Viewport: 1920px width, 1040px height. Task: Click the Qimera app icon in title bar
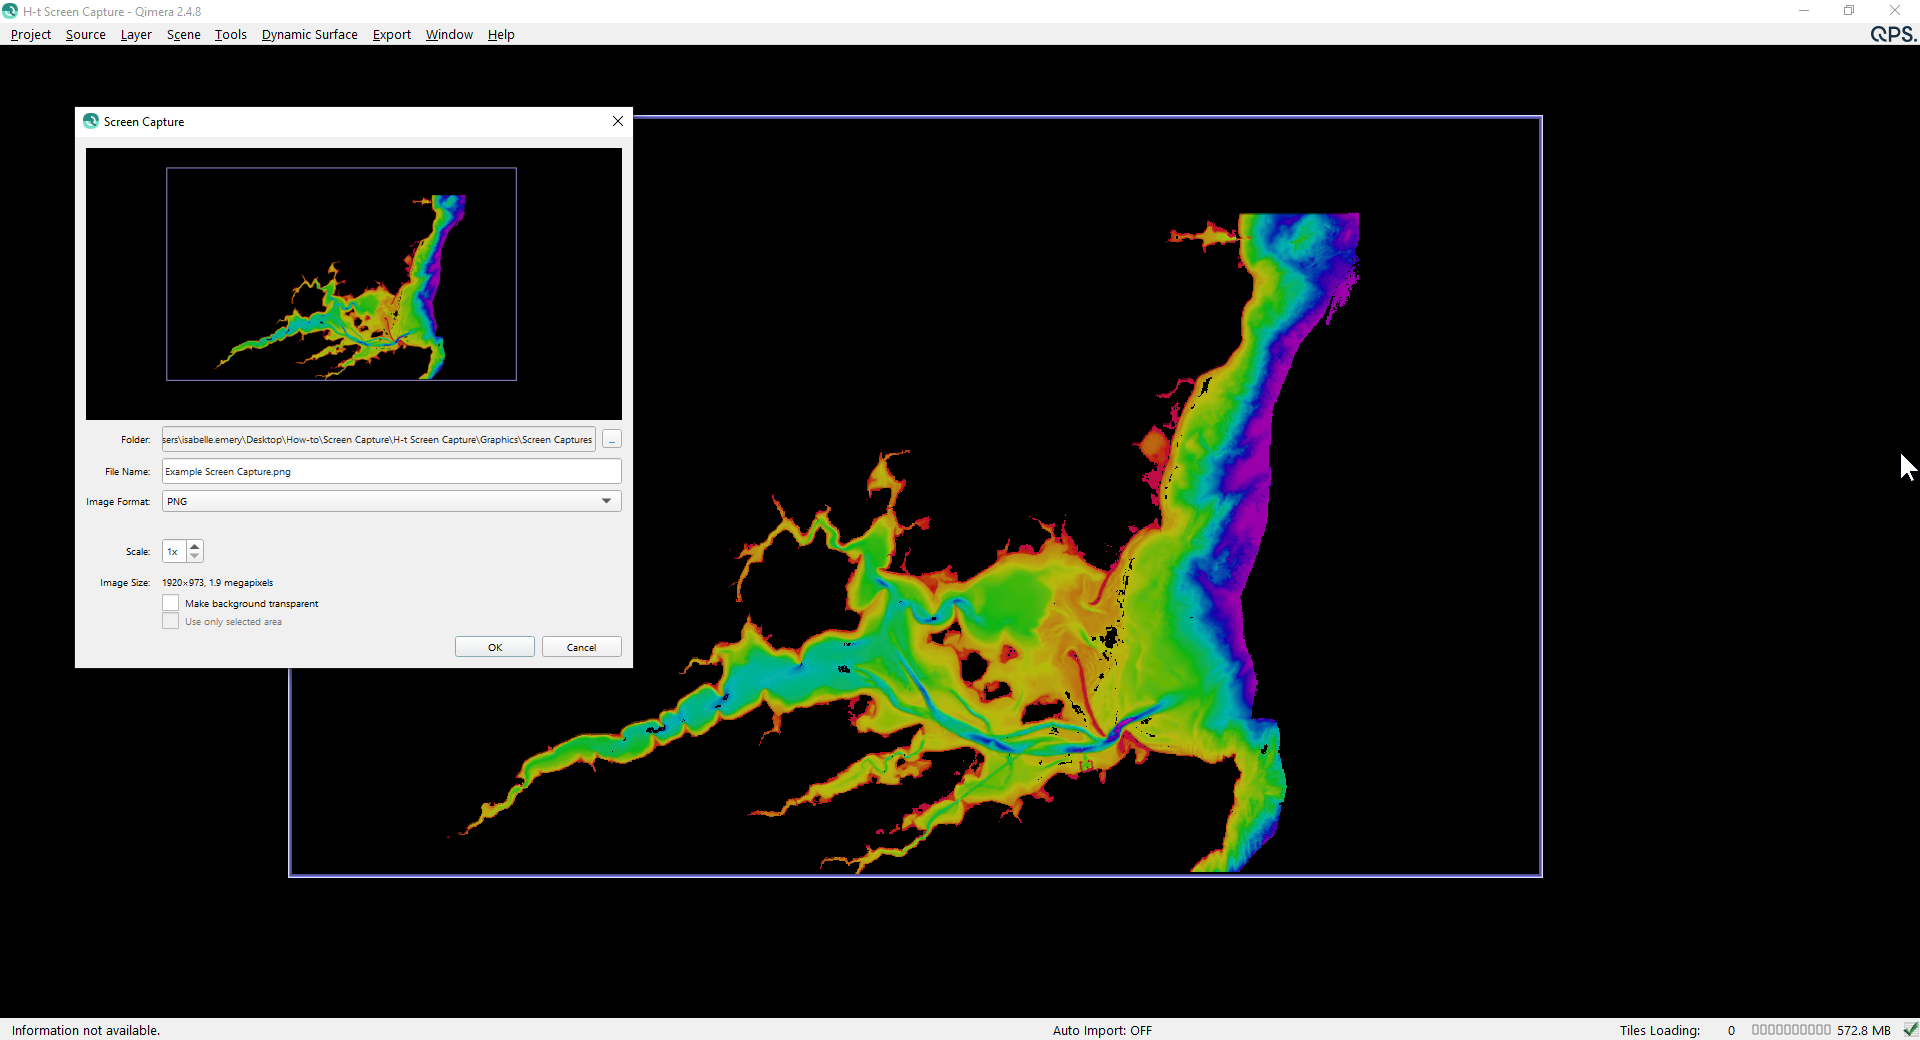pos(10,11)
